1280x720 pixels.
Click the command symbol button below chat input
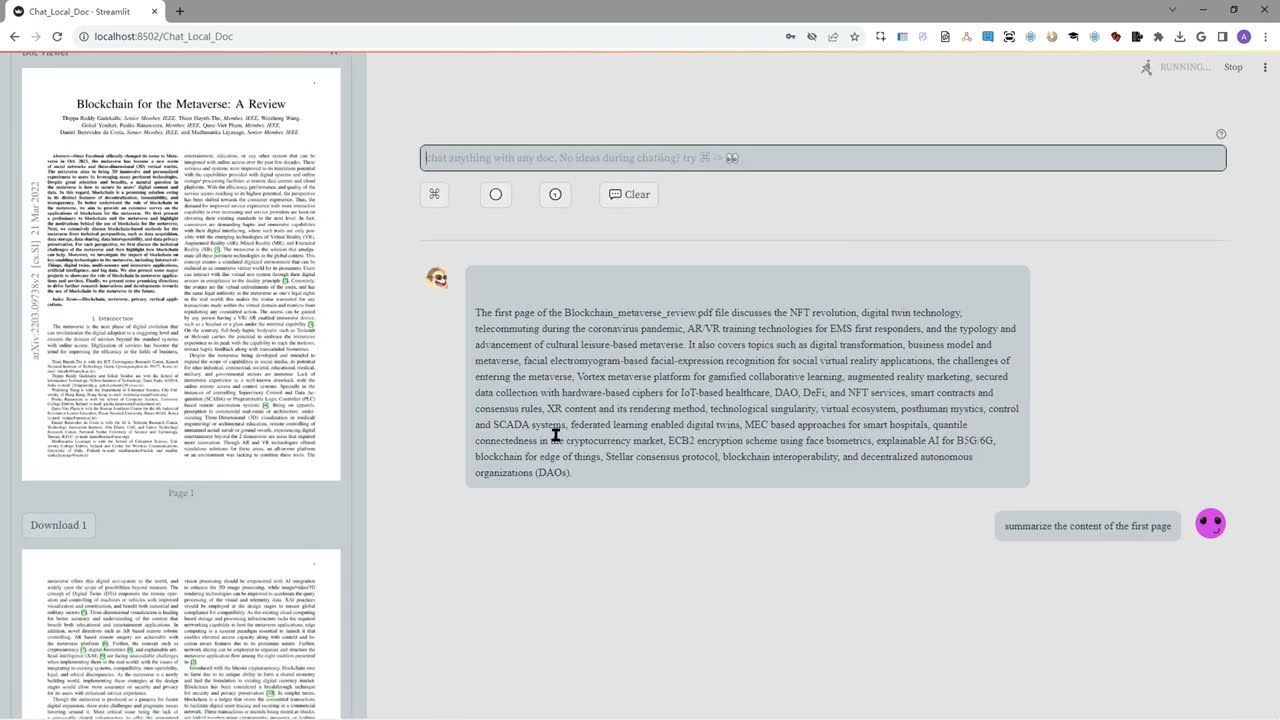click(434, 194)
